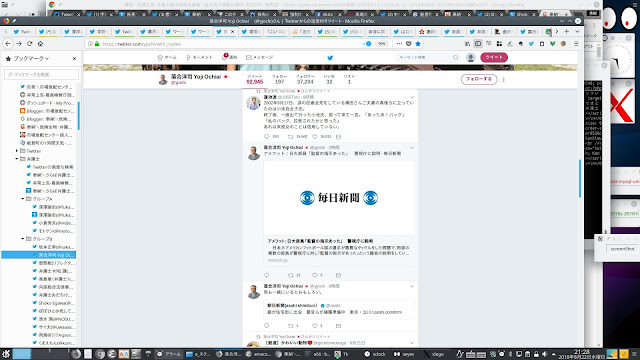The width and height of the screenshot is (640, 360).
Task: Open Twitter 通知 notifications
Action: (229, 58)
